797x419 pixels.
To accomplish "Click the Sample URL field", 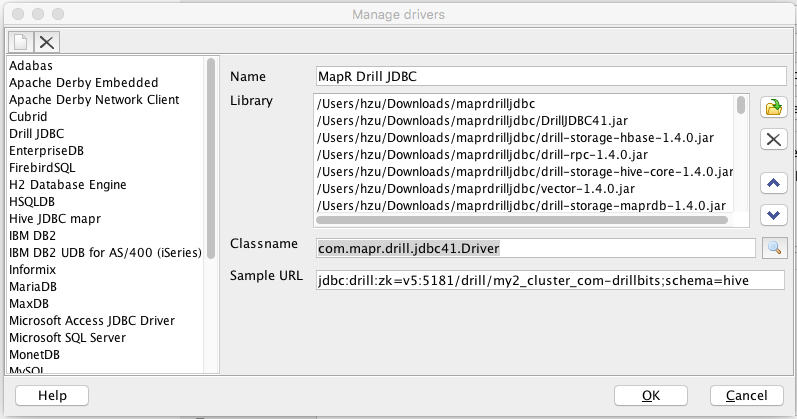I will pyautogui.click(x=550, y=280).
